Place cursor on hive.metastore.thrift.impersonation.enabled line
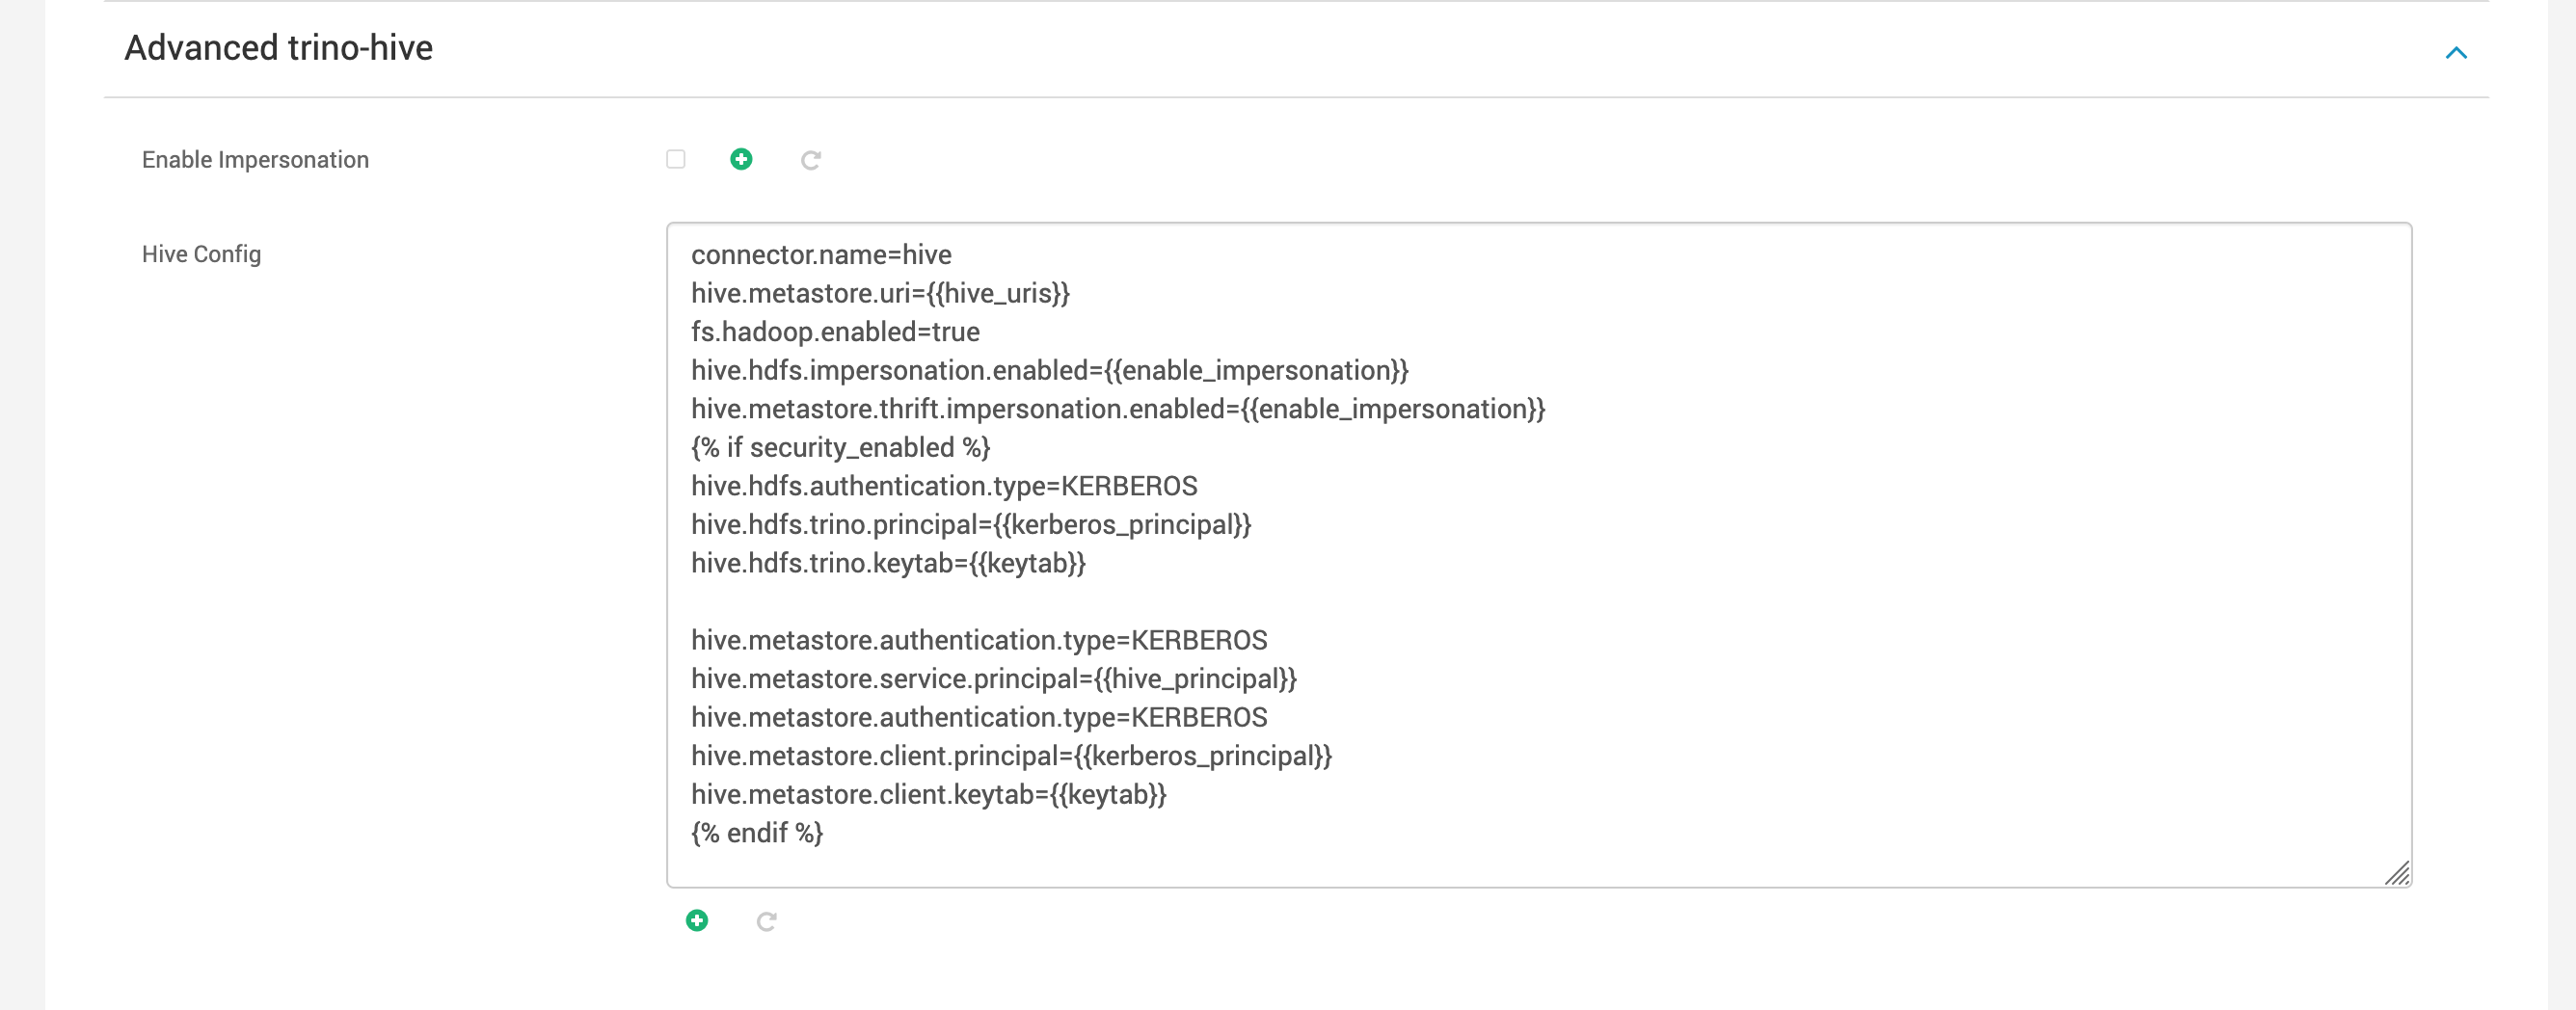The width and height of the screenshot is (2576, 1010). (x=1118, y=409)
